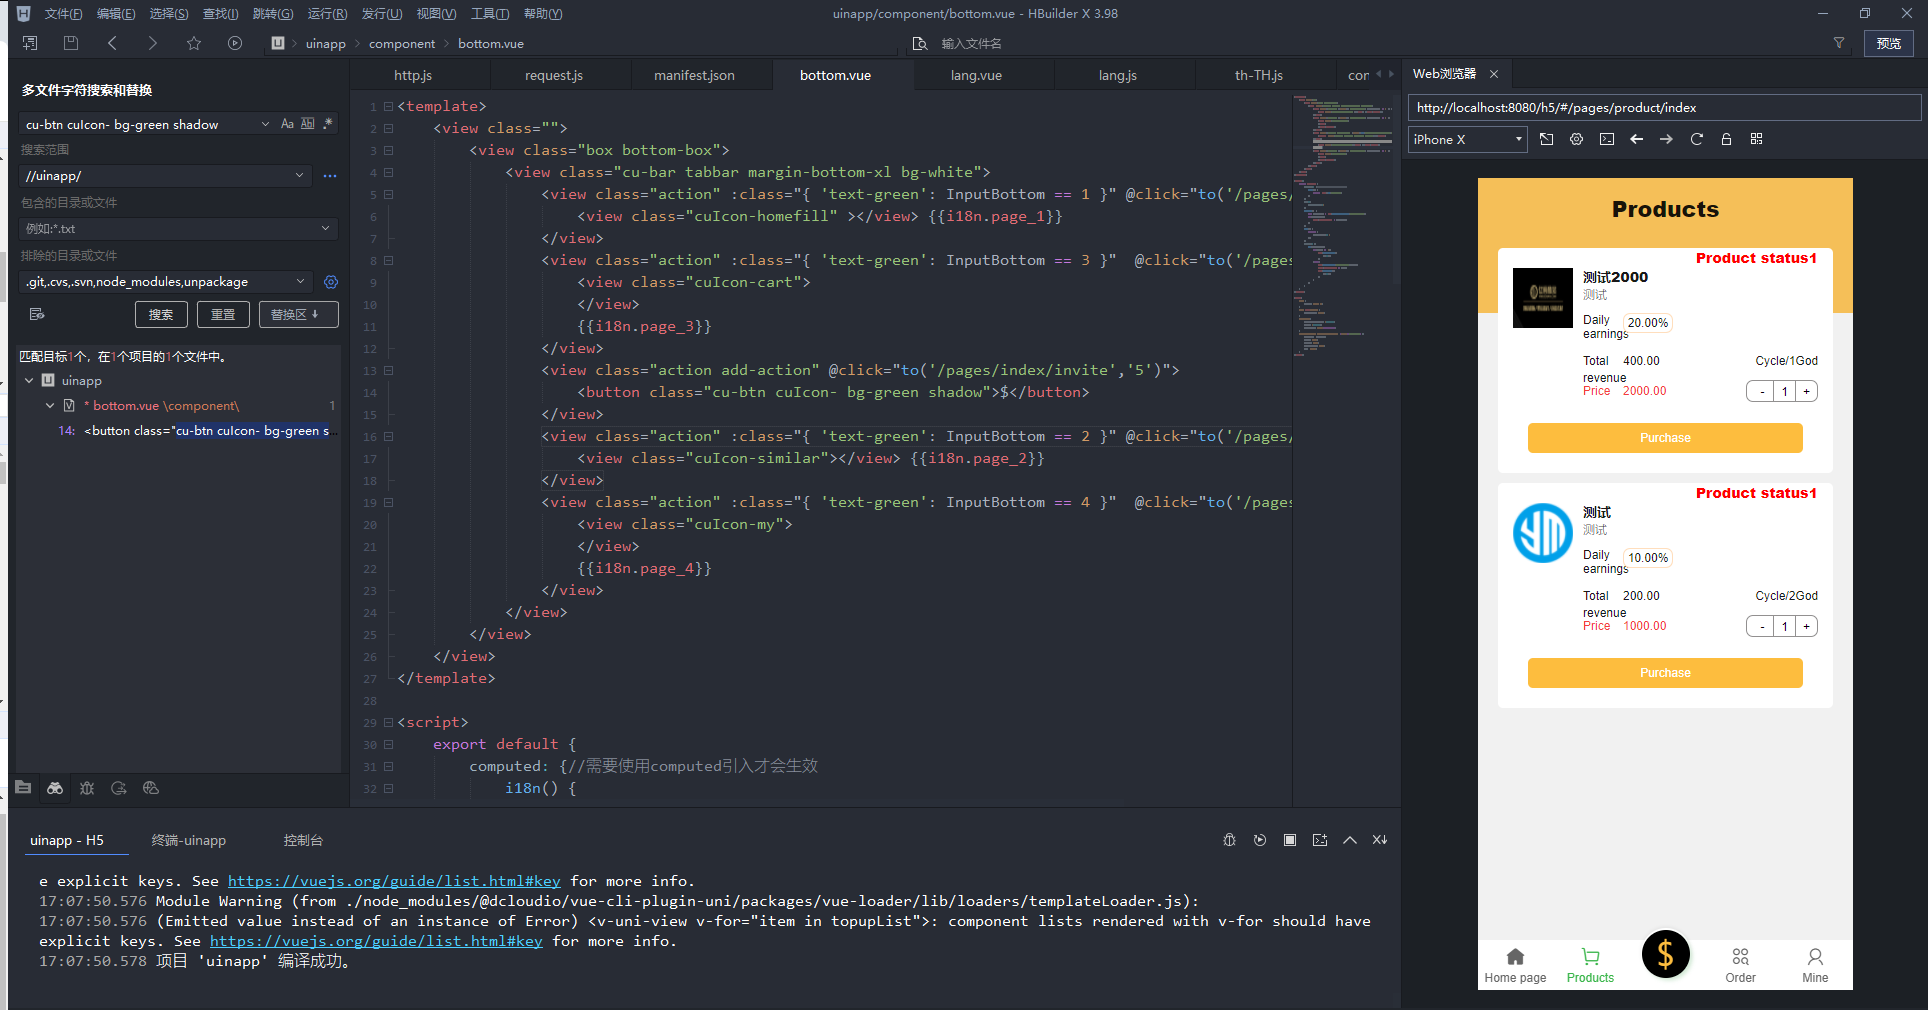Toggle match case (Aa) search option
This screenshot has height=1010, width=1928.
pyautogui.click(x=287, y=124)
